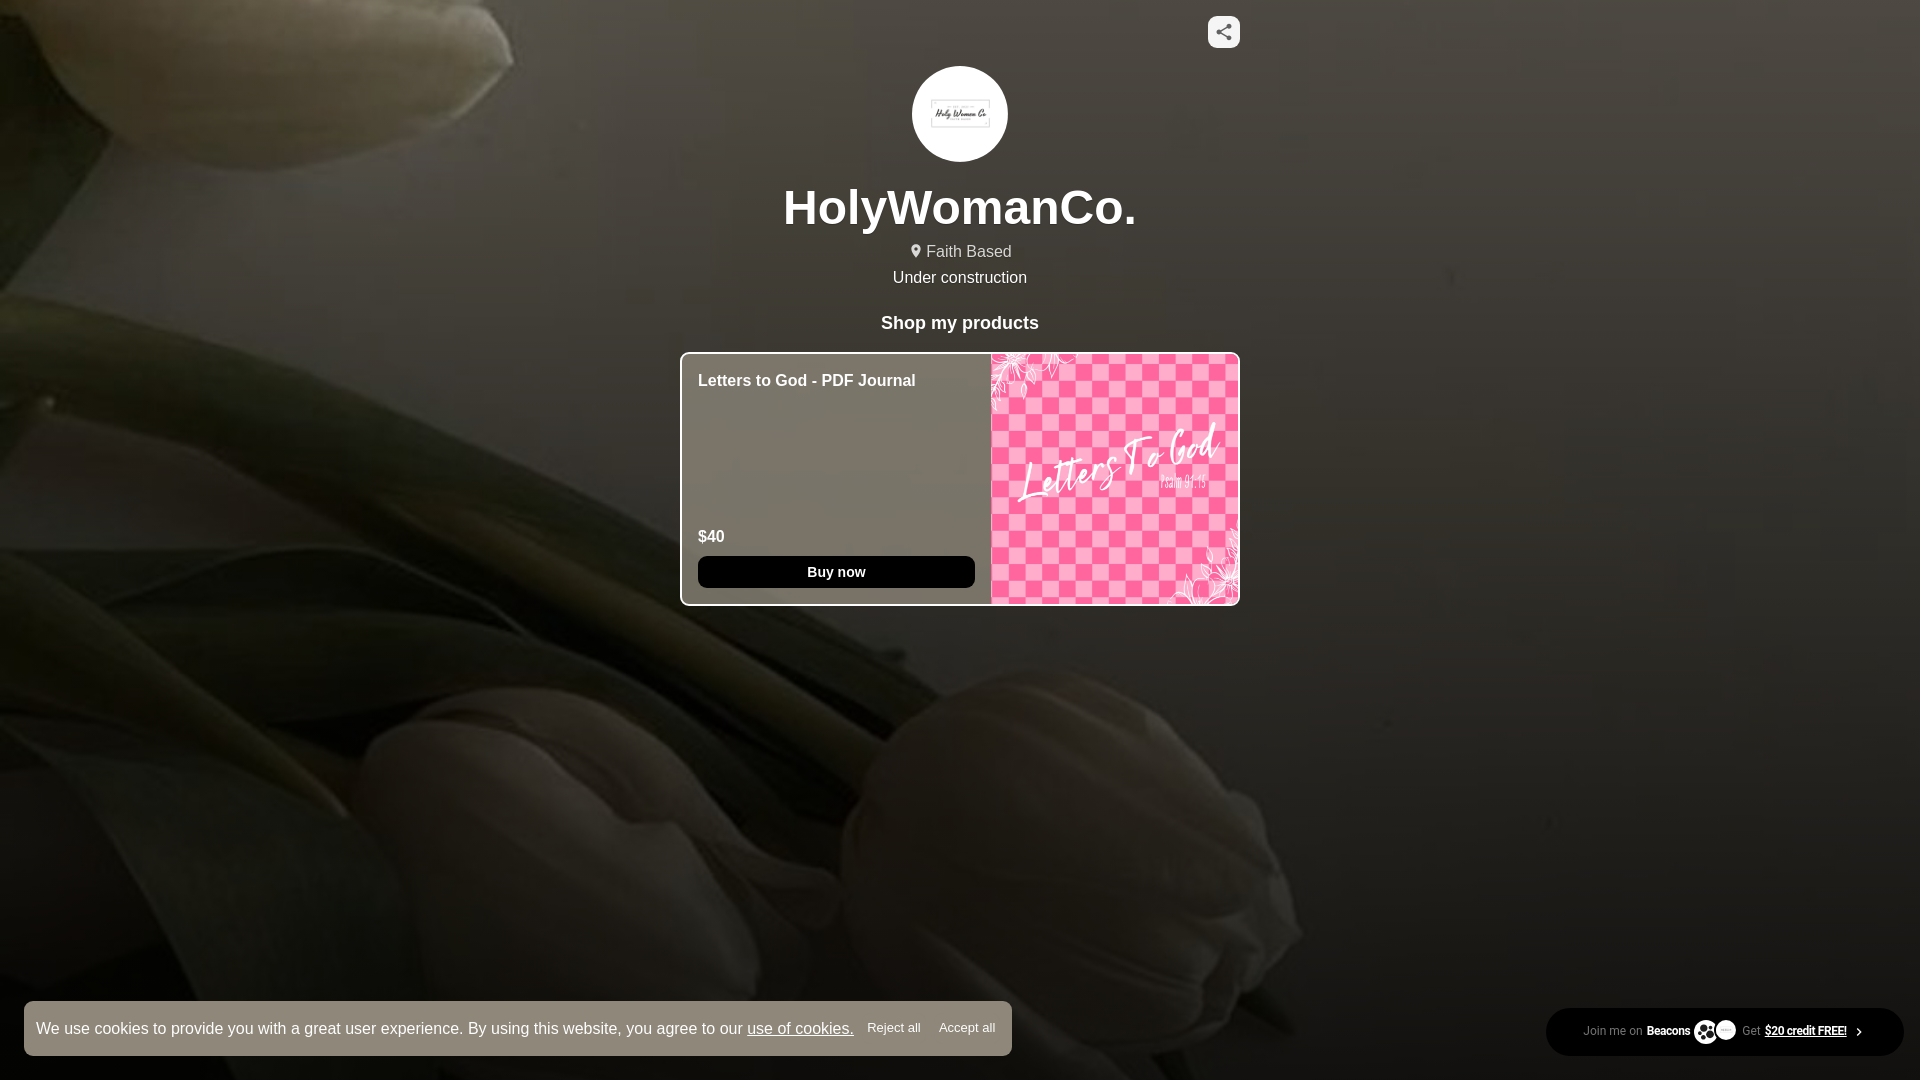1920x1080 pixels.
Task: Open the HolyWomanCo profile logo
Action: (x=960, y=114)
